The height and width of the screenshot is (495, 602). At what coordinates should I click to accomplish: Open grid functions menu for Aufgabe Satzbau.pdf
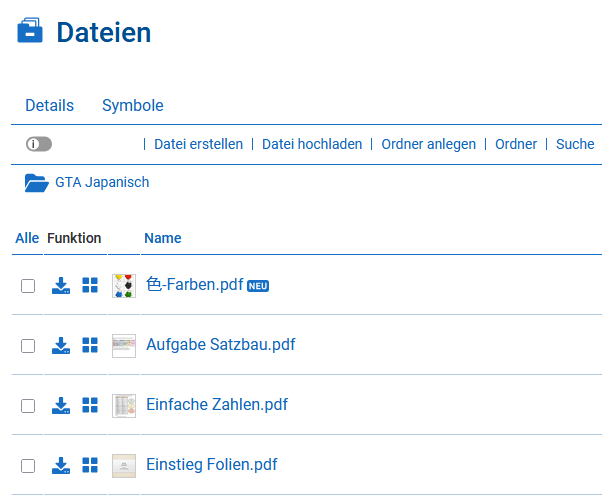pos(90,346)
